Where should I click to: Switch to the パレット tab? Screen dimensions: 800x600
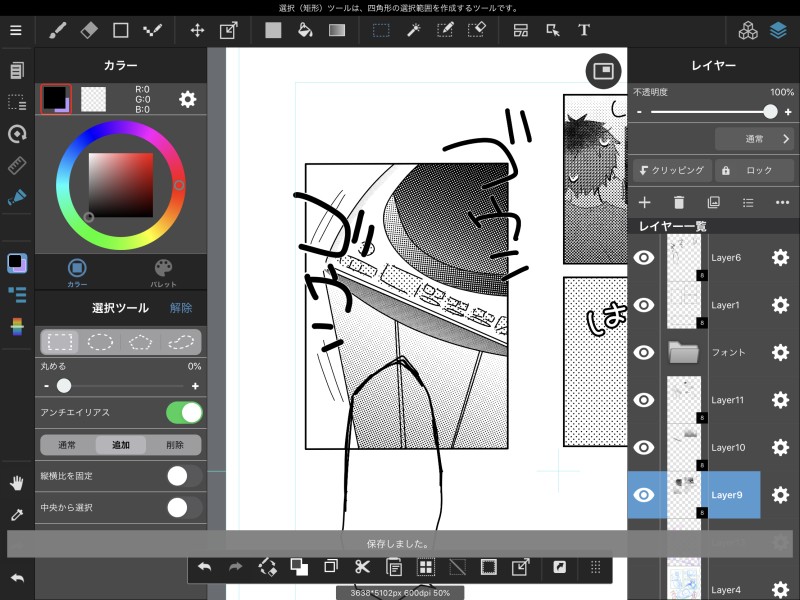coord(163,272)
